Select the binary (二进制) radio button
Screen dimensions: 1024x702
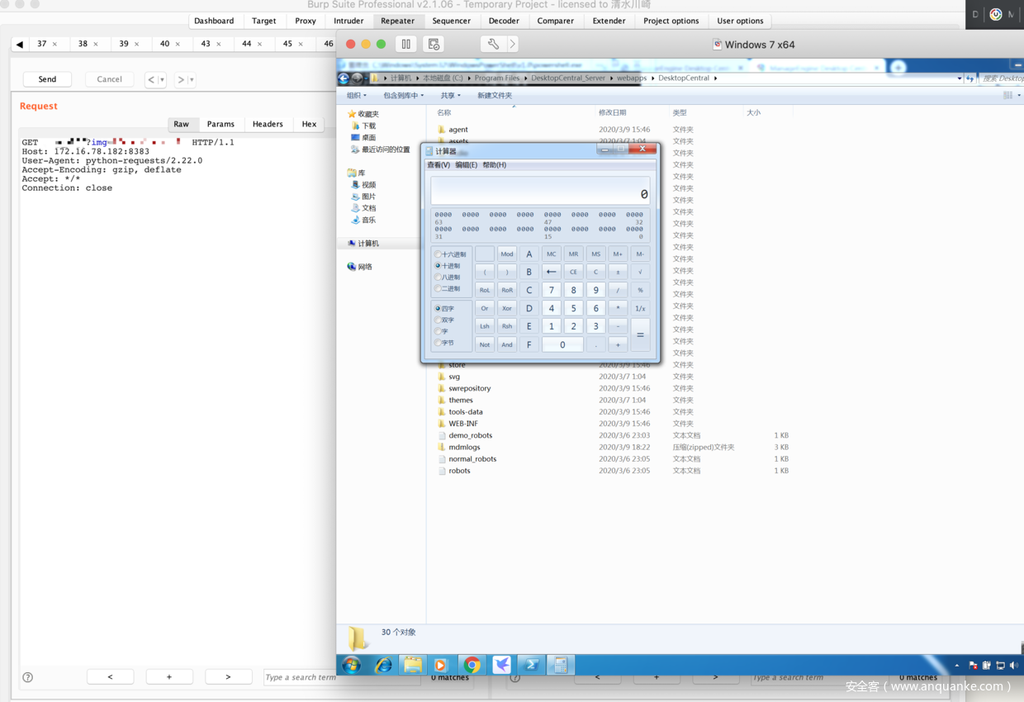(438, 289)
